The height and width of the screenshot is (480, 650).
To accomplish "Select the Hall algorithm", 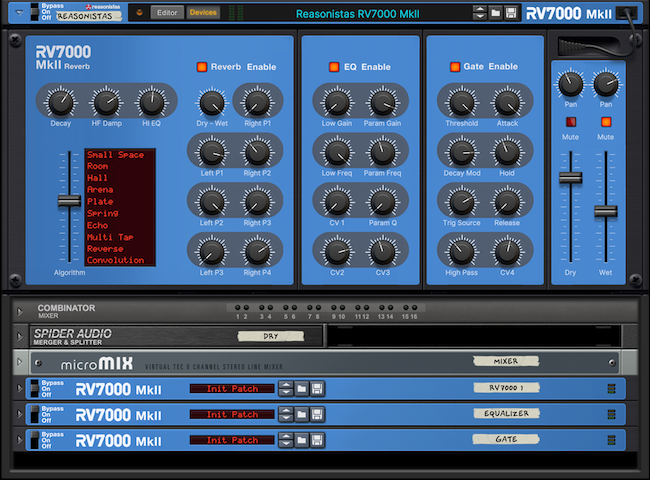I will point(97,178).
